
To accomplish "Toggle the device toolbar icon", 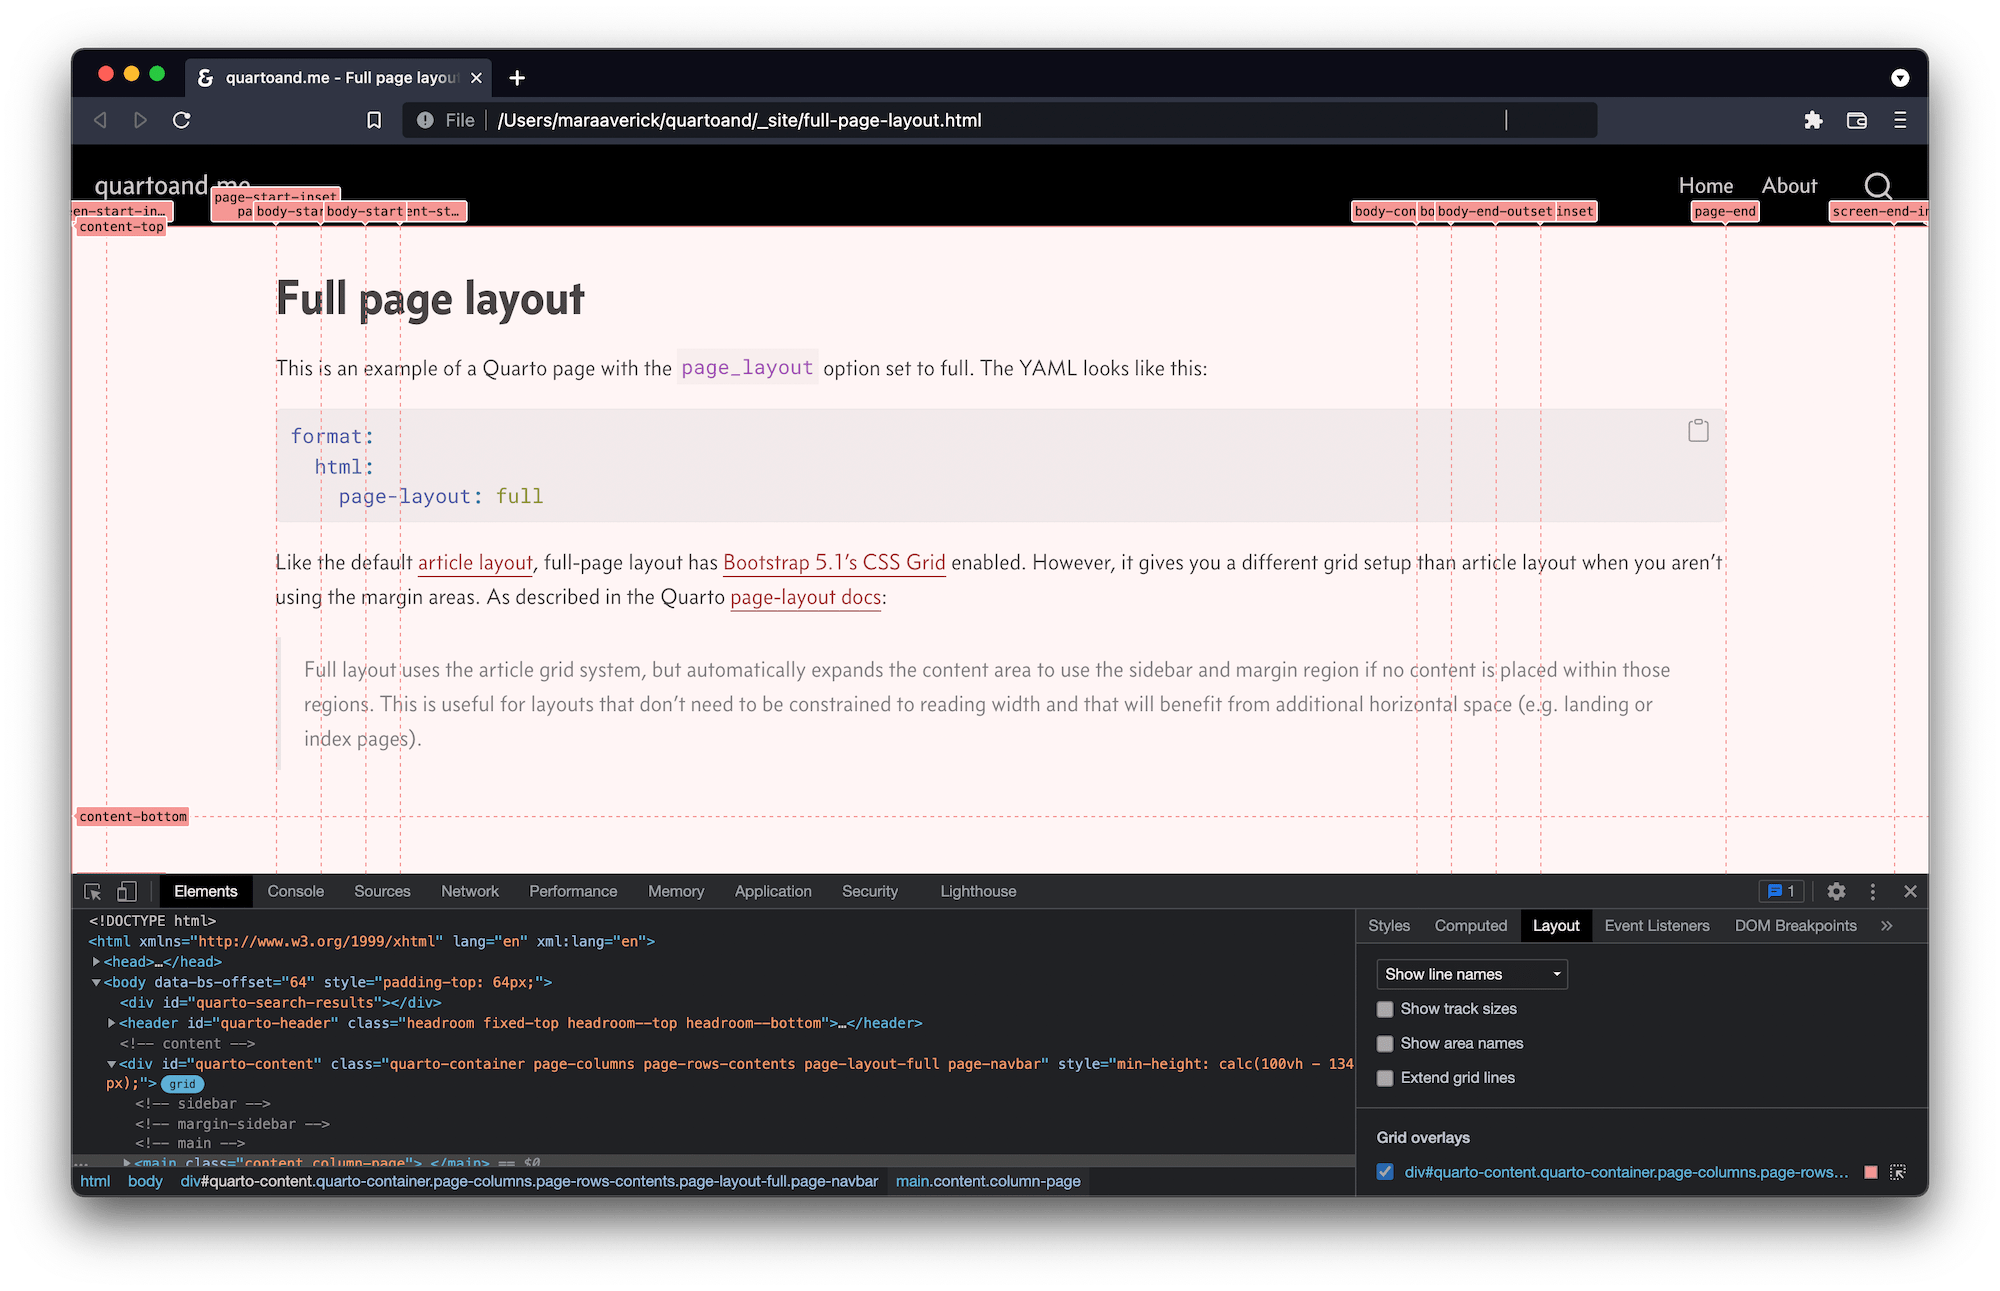I will point(126,891).
